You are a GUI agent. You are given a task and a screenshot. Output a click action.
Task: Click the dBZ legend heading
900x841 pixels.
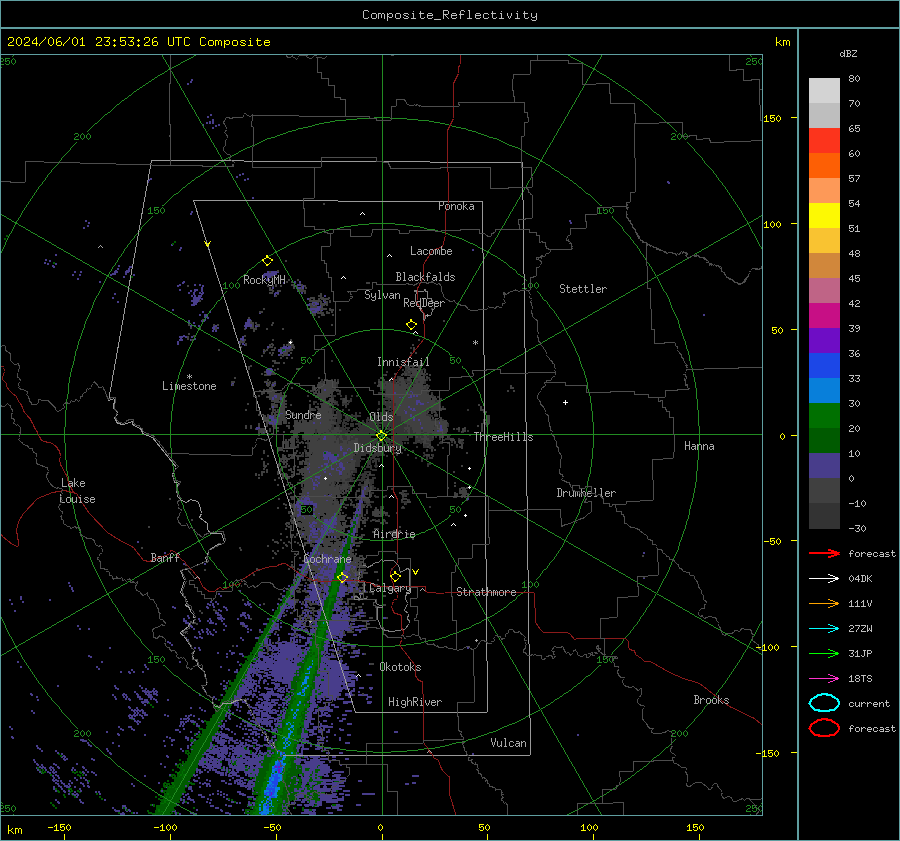click(x=848, y=53)
